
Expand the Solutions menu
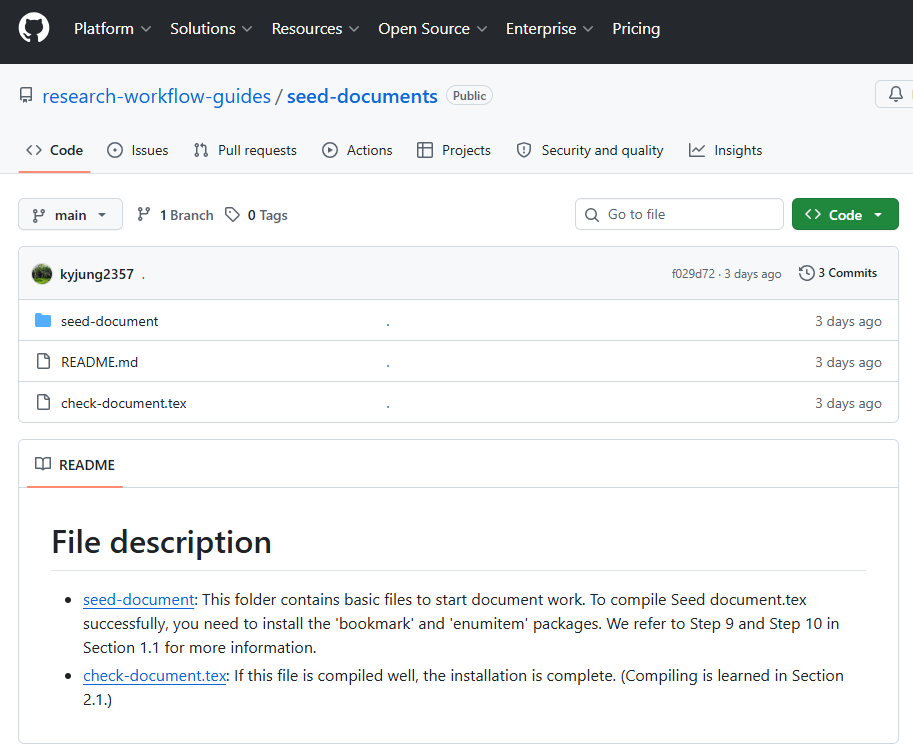(211, 29)
